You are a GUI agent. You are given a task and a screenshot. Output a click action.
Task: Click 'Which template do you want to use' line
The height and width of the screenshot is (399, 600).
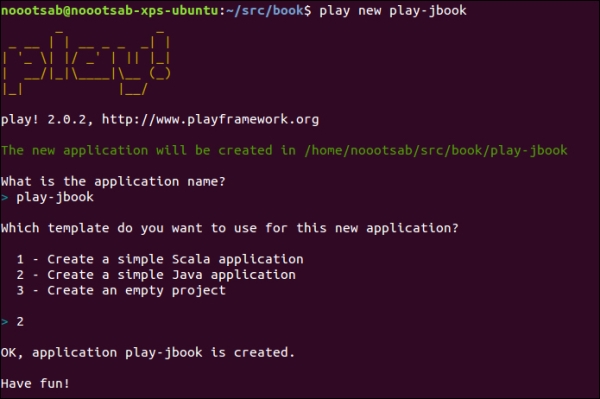(x=230, y=228)
